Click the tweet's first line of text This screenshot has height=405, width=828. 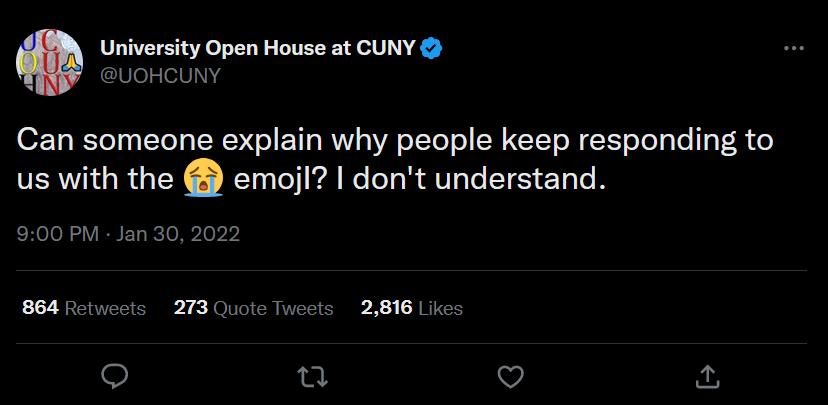tap(395, 139)
